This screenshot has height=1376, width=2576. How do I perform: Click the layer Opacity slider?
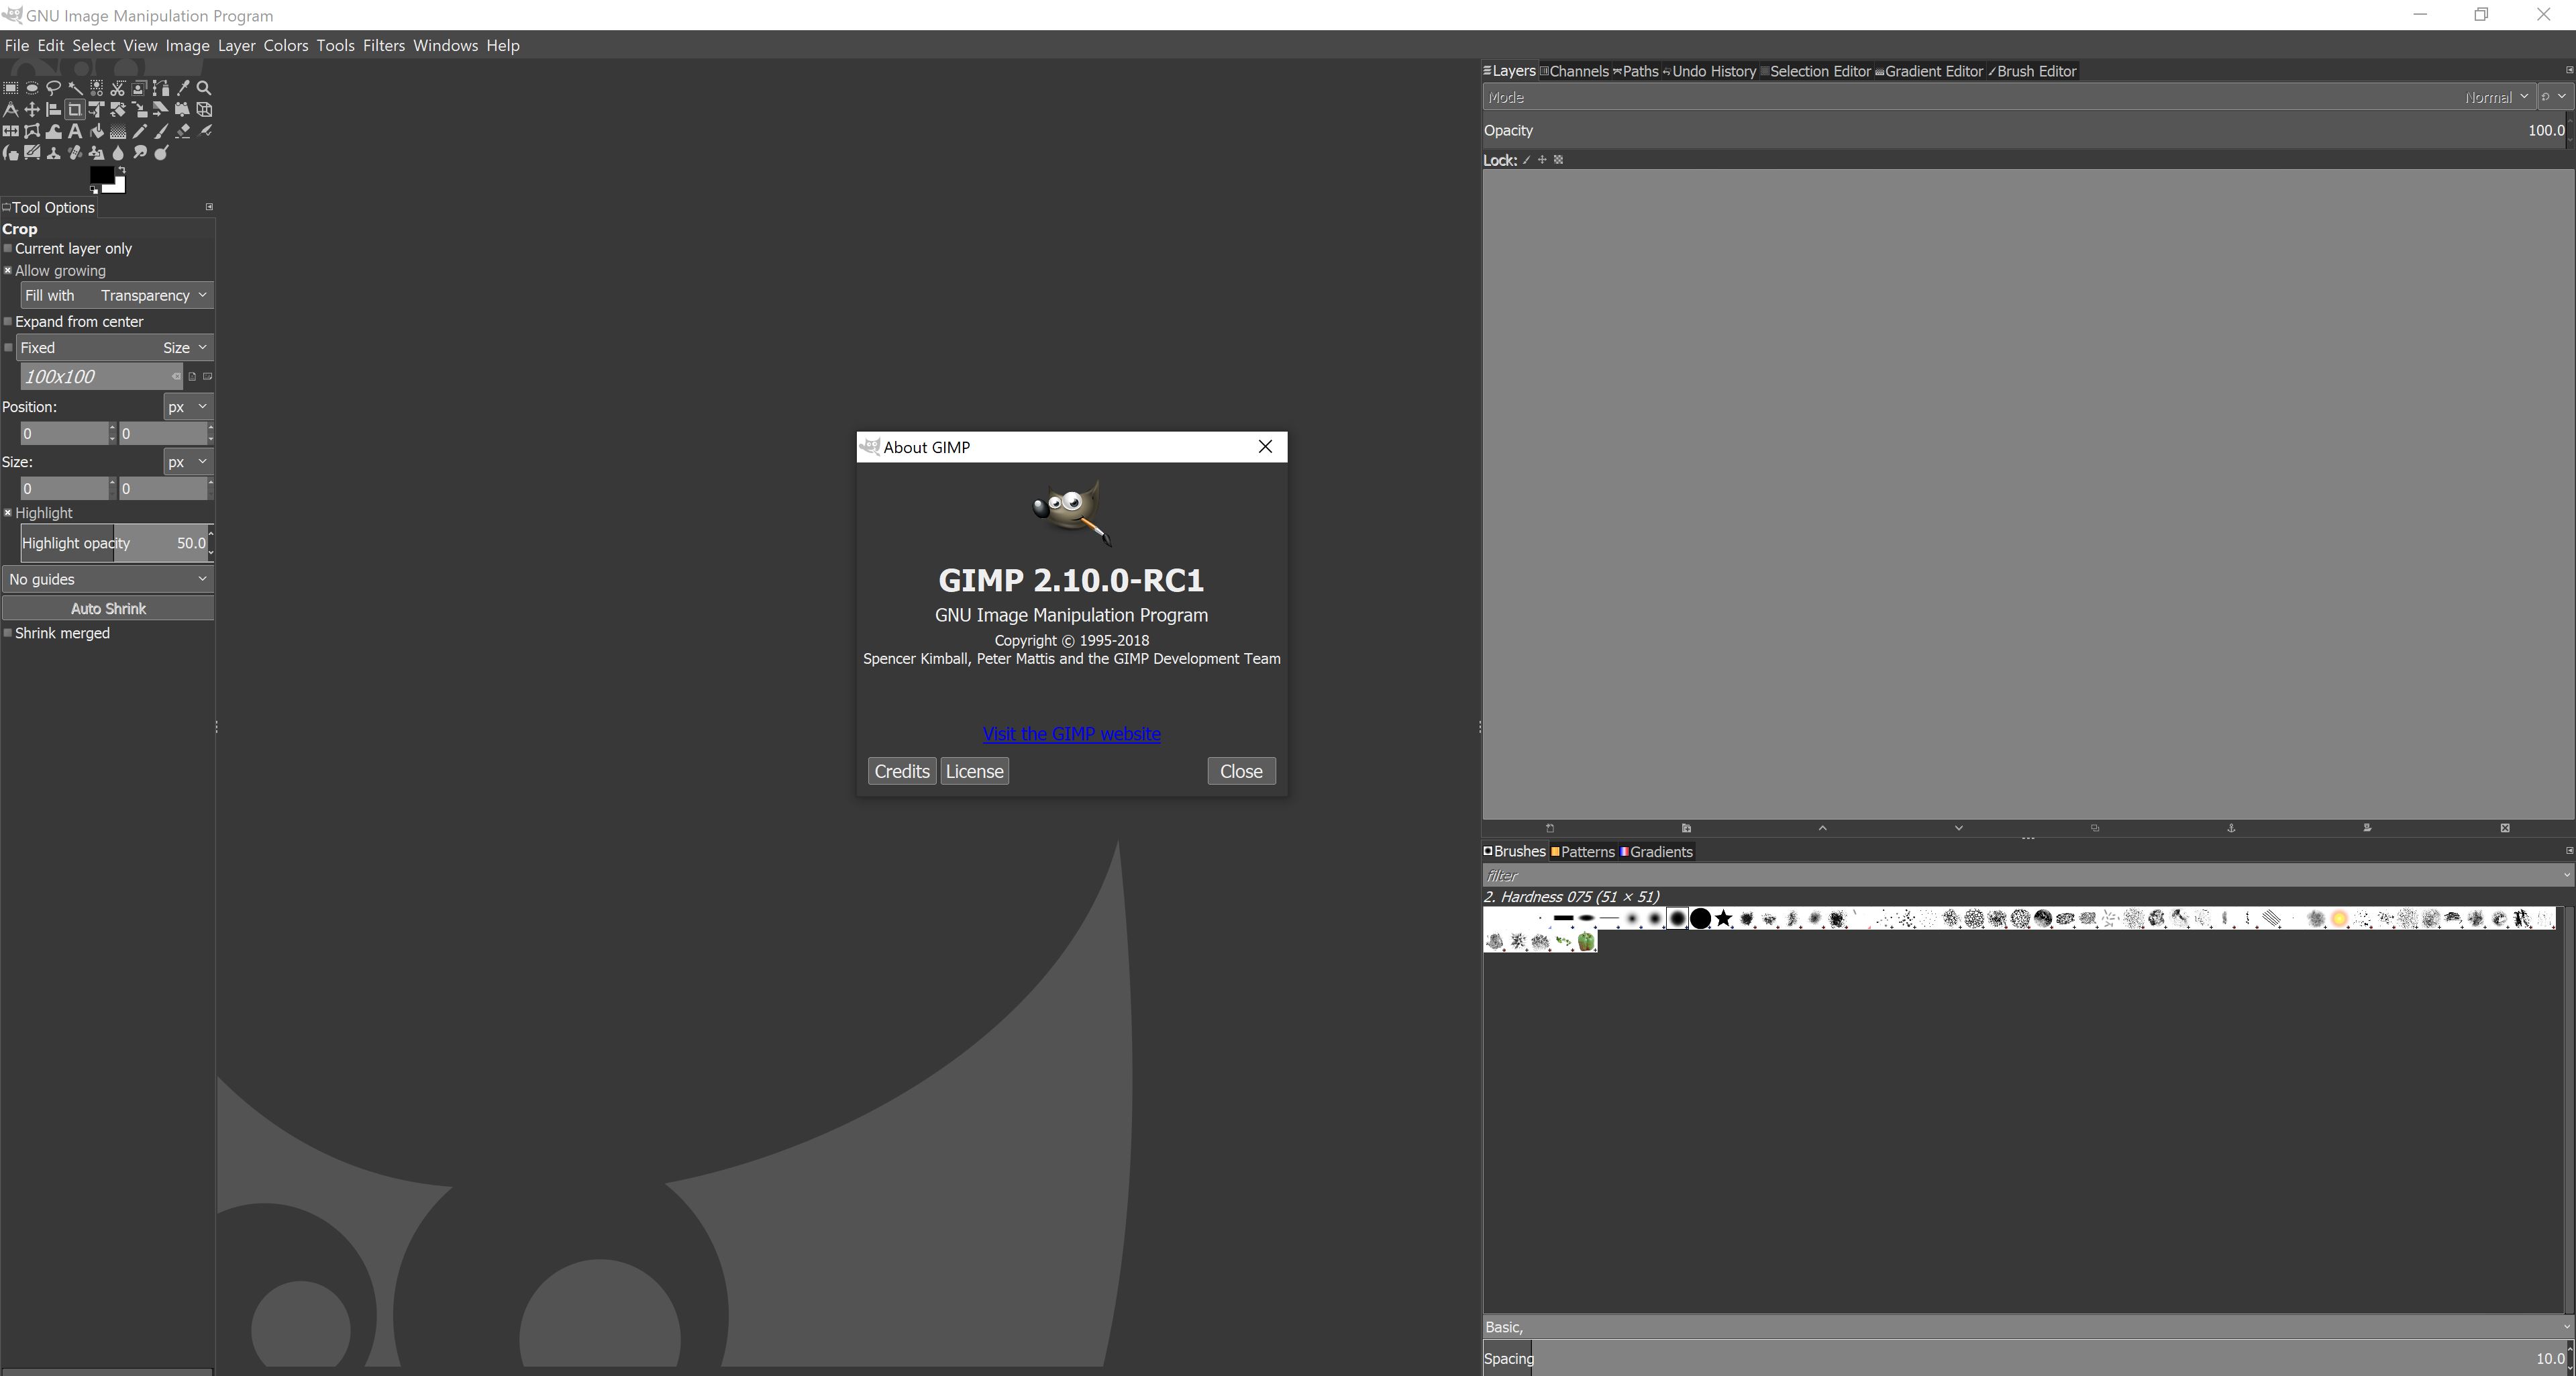click(x=2025, y=130)
